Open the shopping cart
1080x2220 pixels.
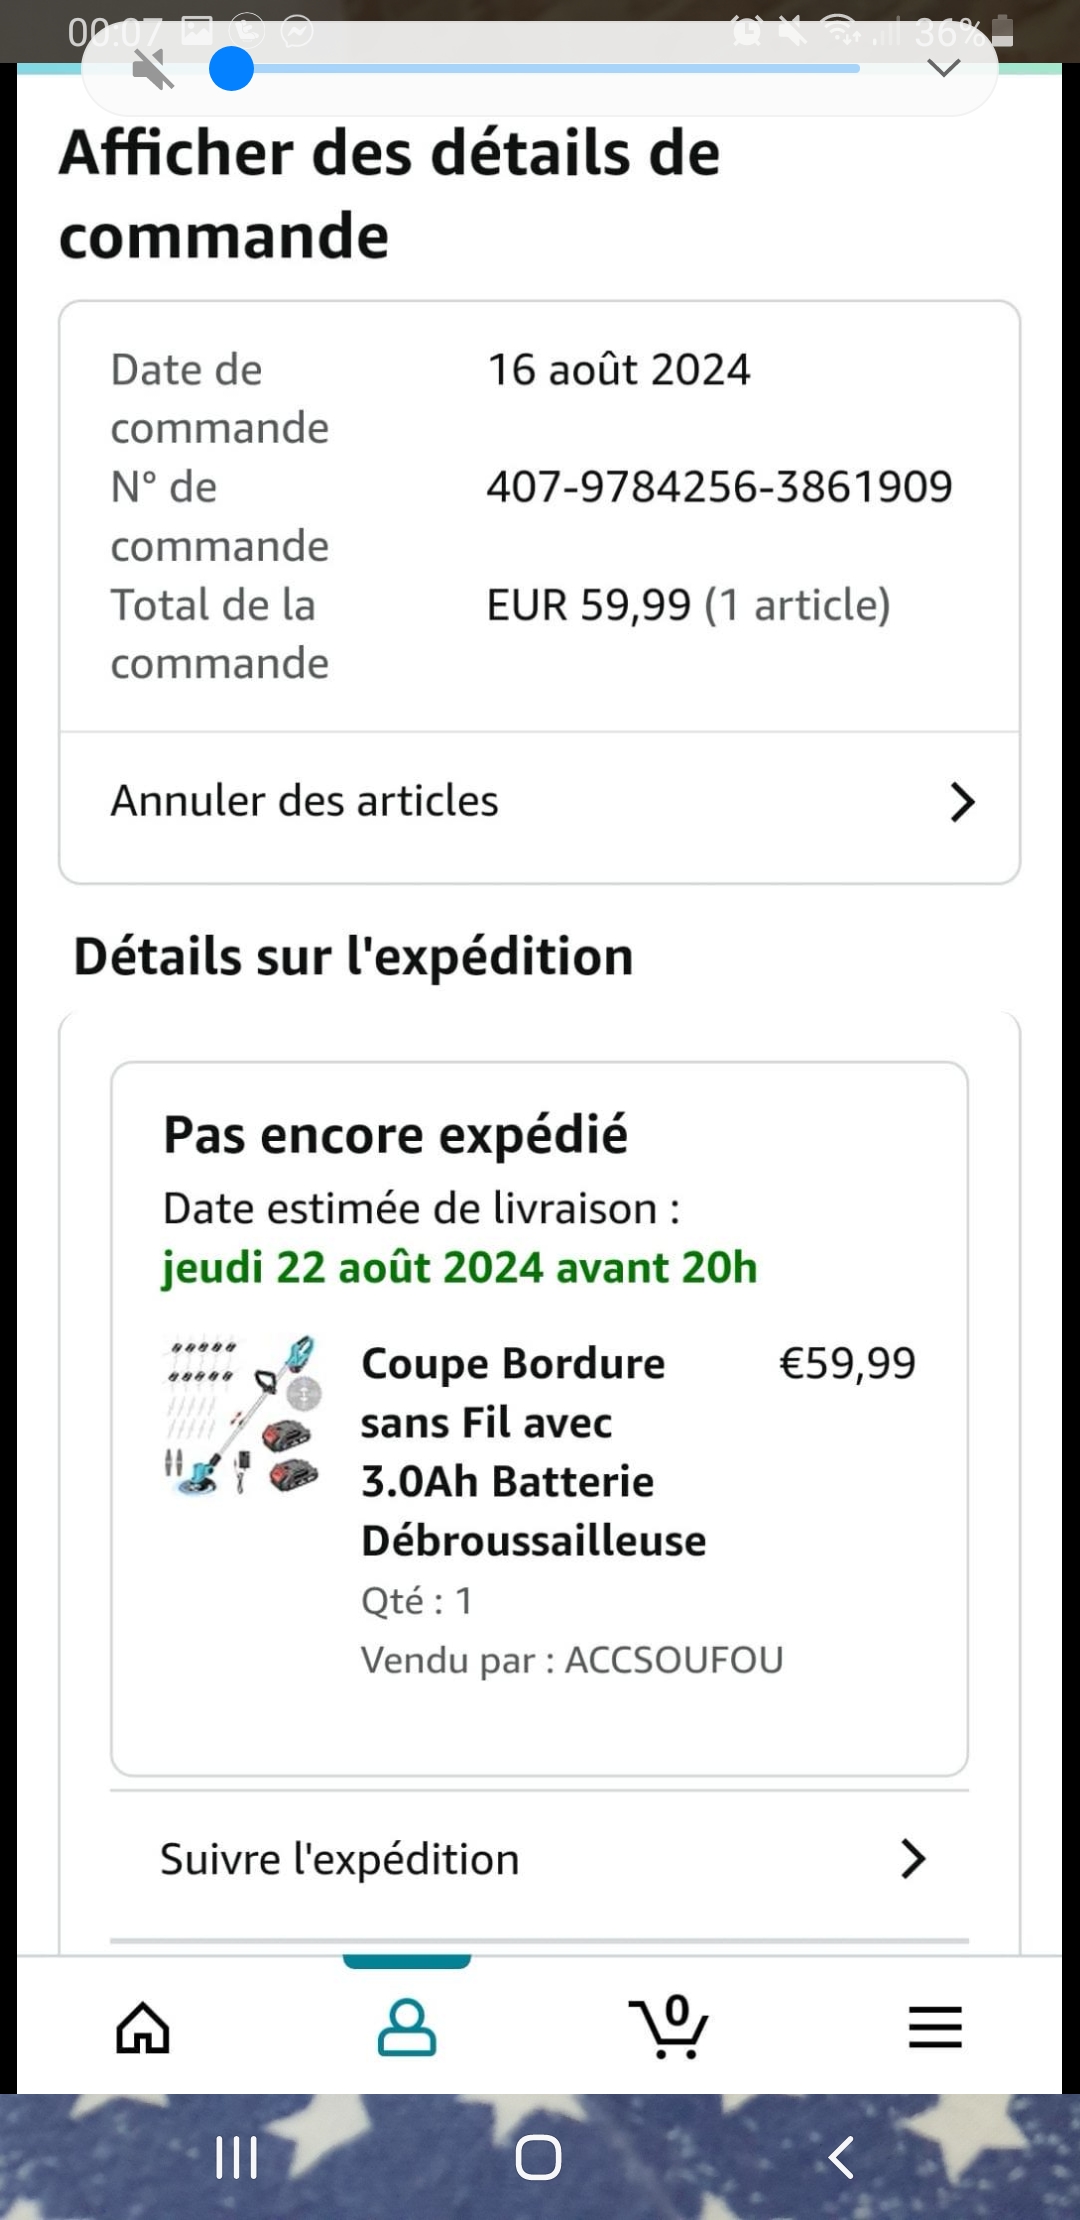(670, 2028)
